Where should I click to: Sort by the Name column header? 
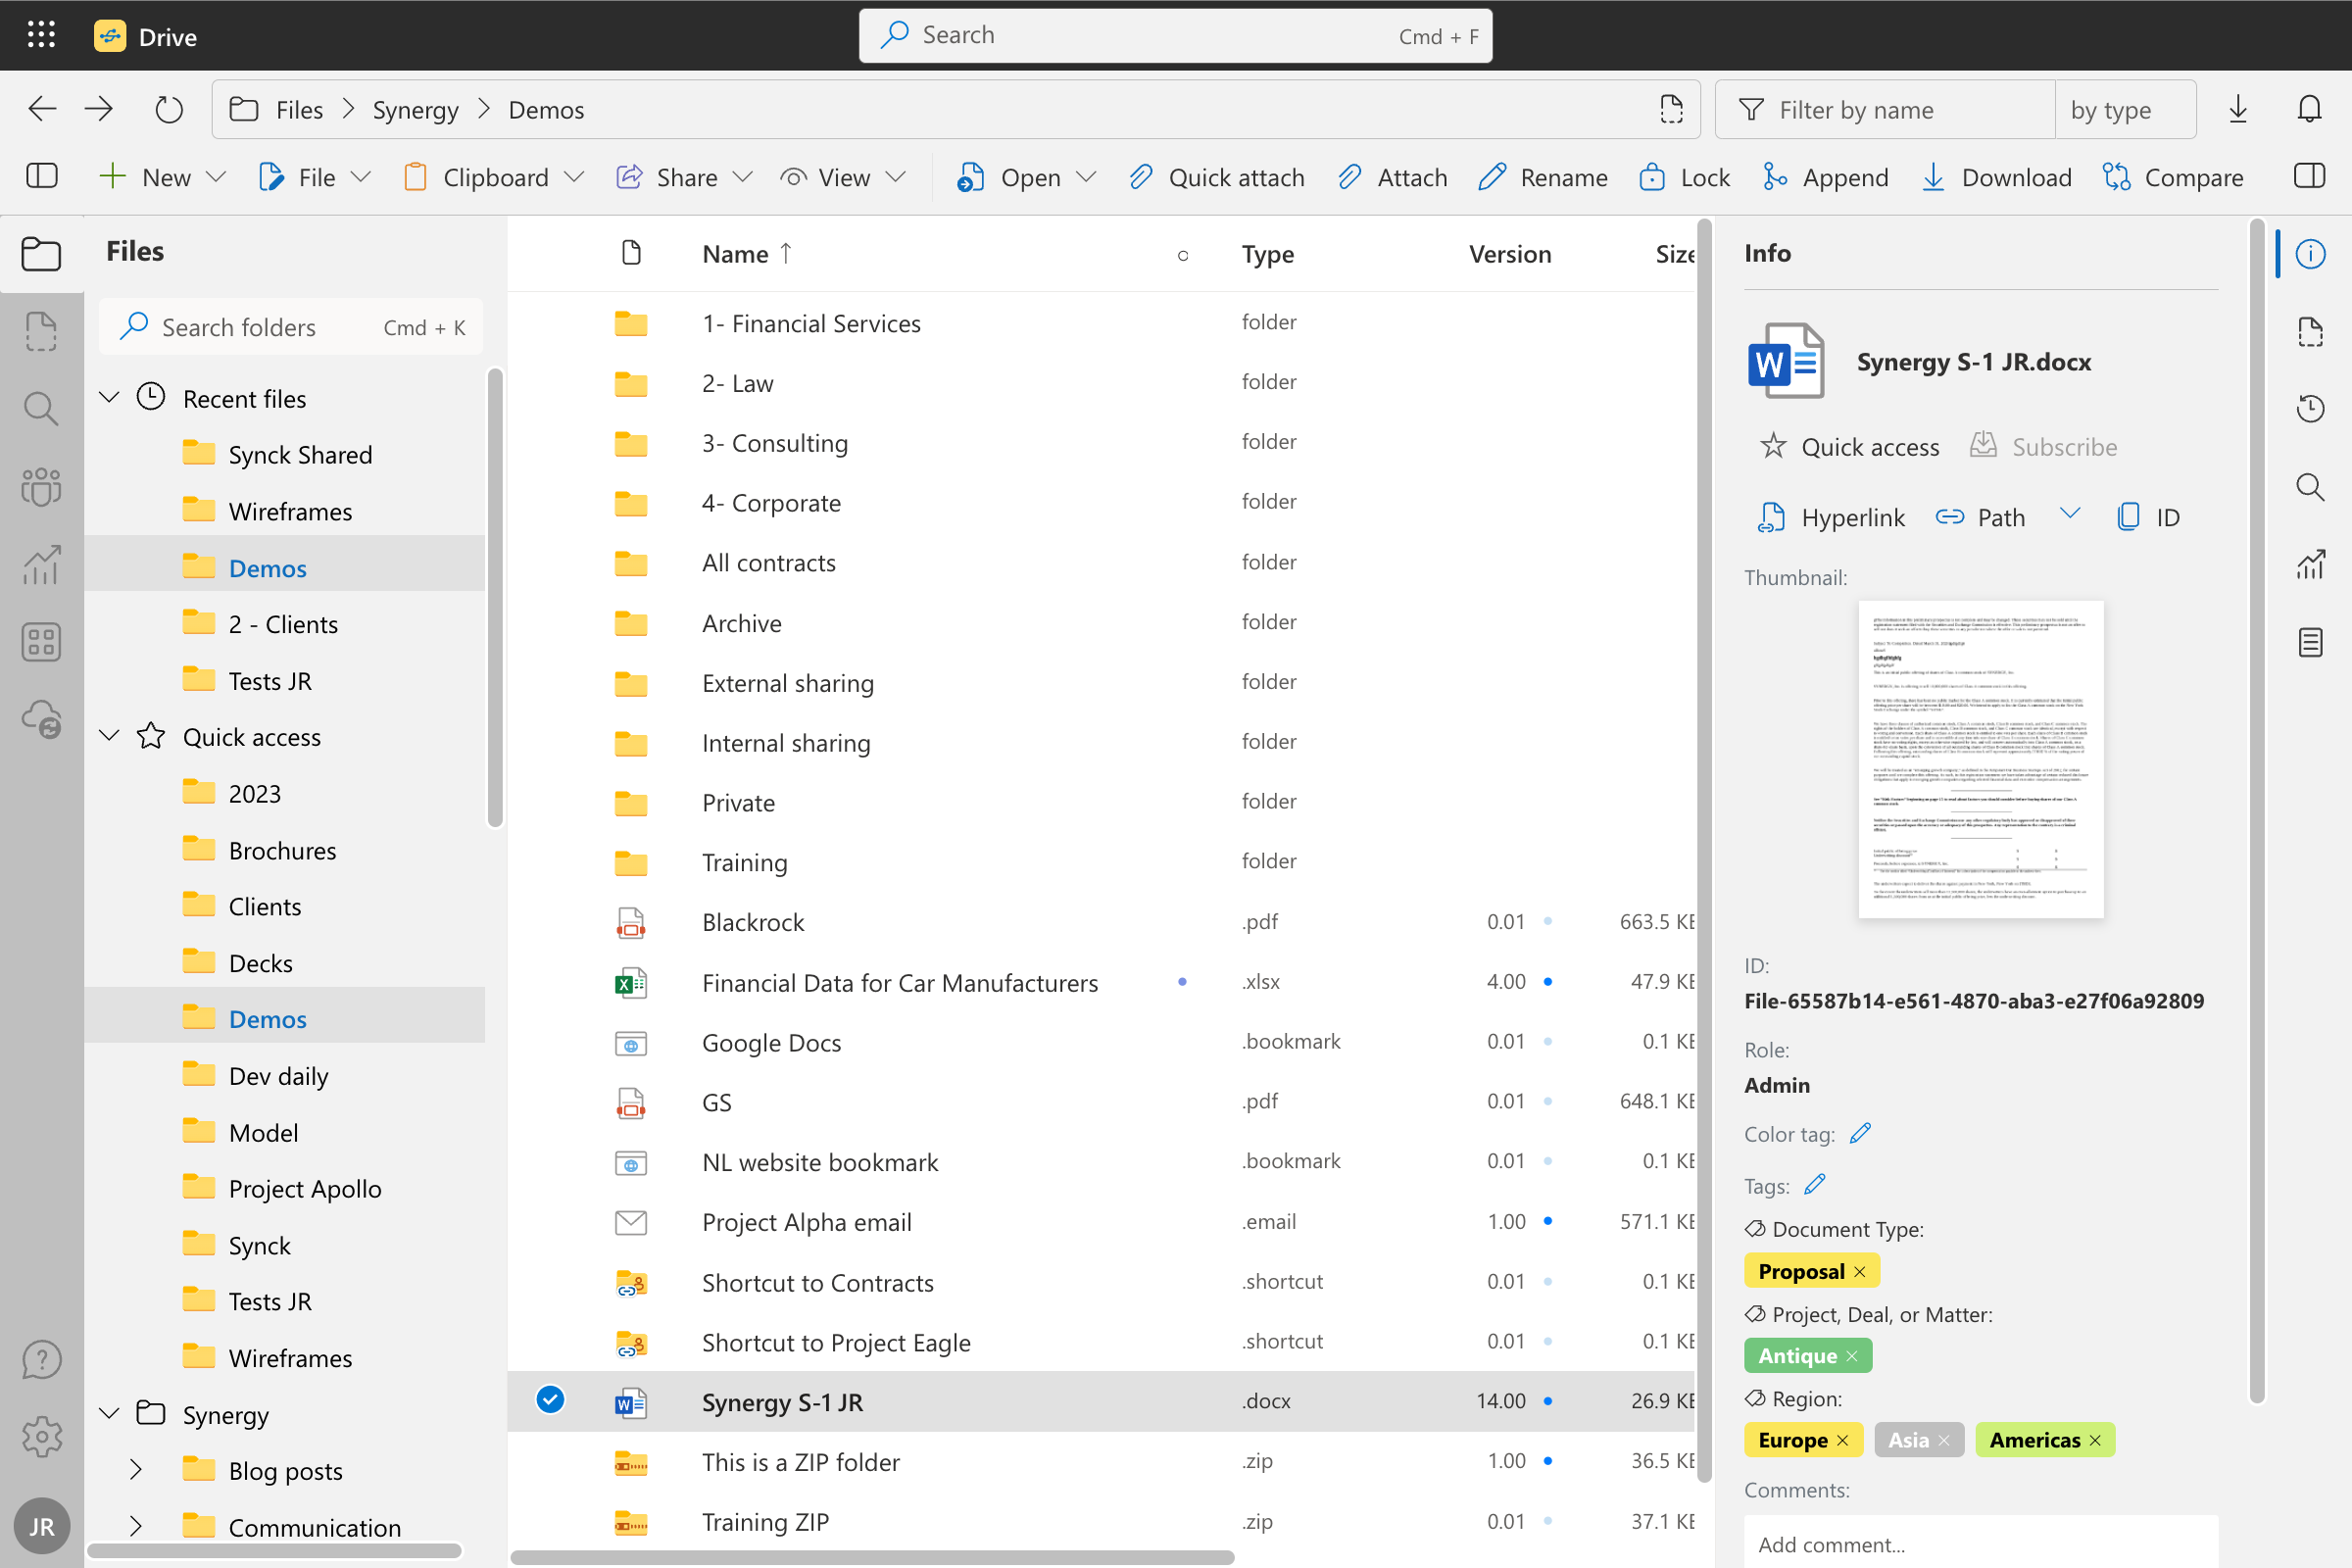click(x=746, y=254)
